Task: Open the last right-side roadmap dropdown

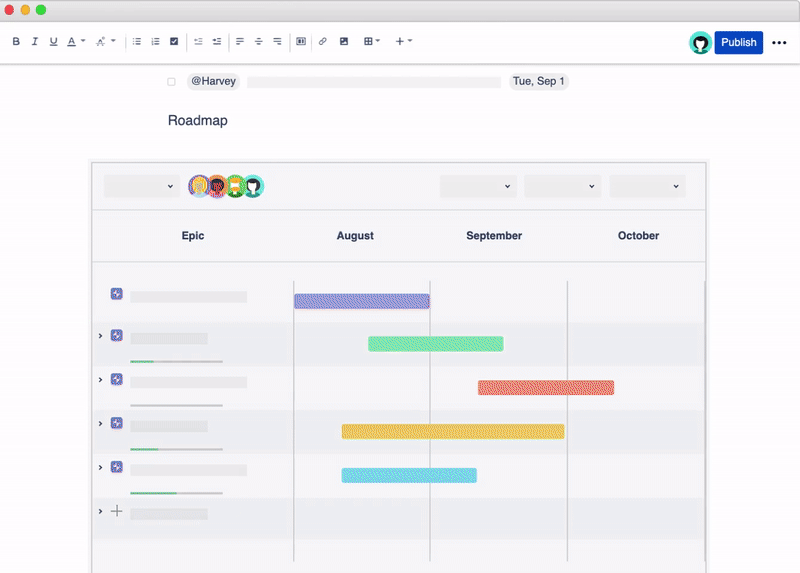Action: pyautogui.click(x=647, y=186)
